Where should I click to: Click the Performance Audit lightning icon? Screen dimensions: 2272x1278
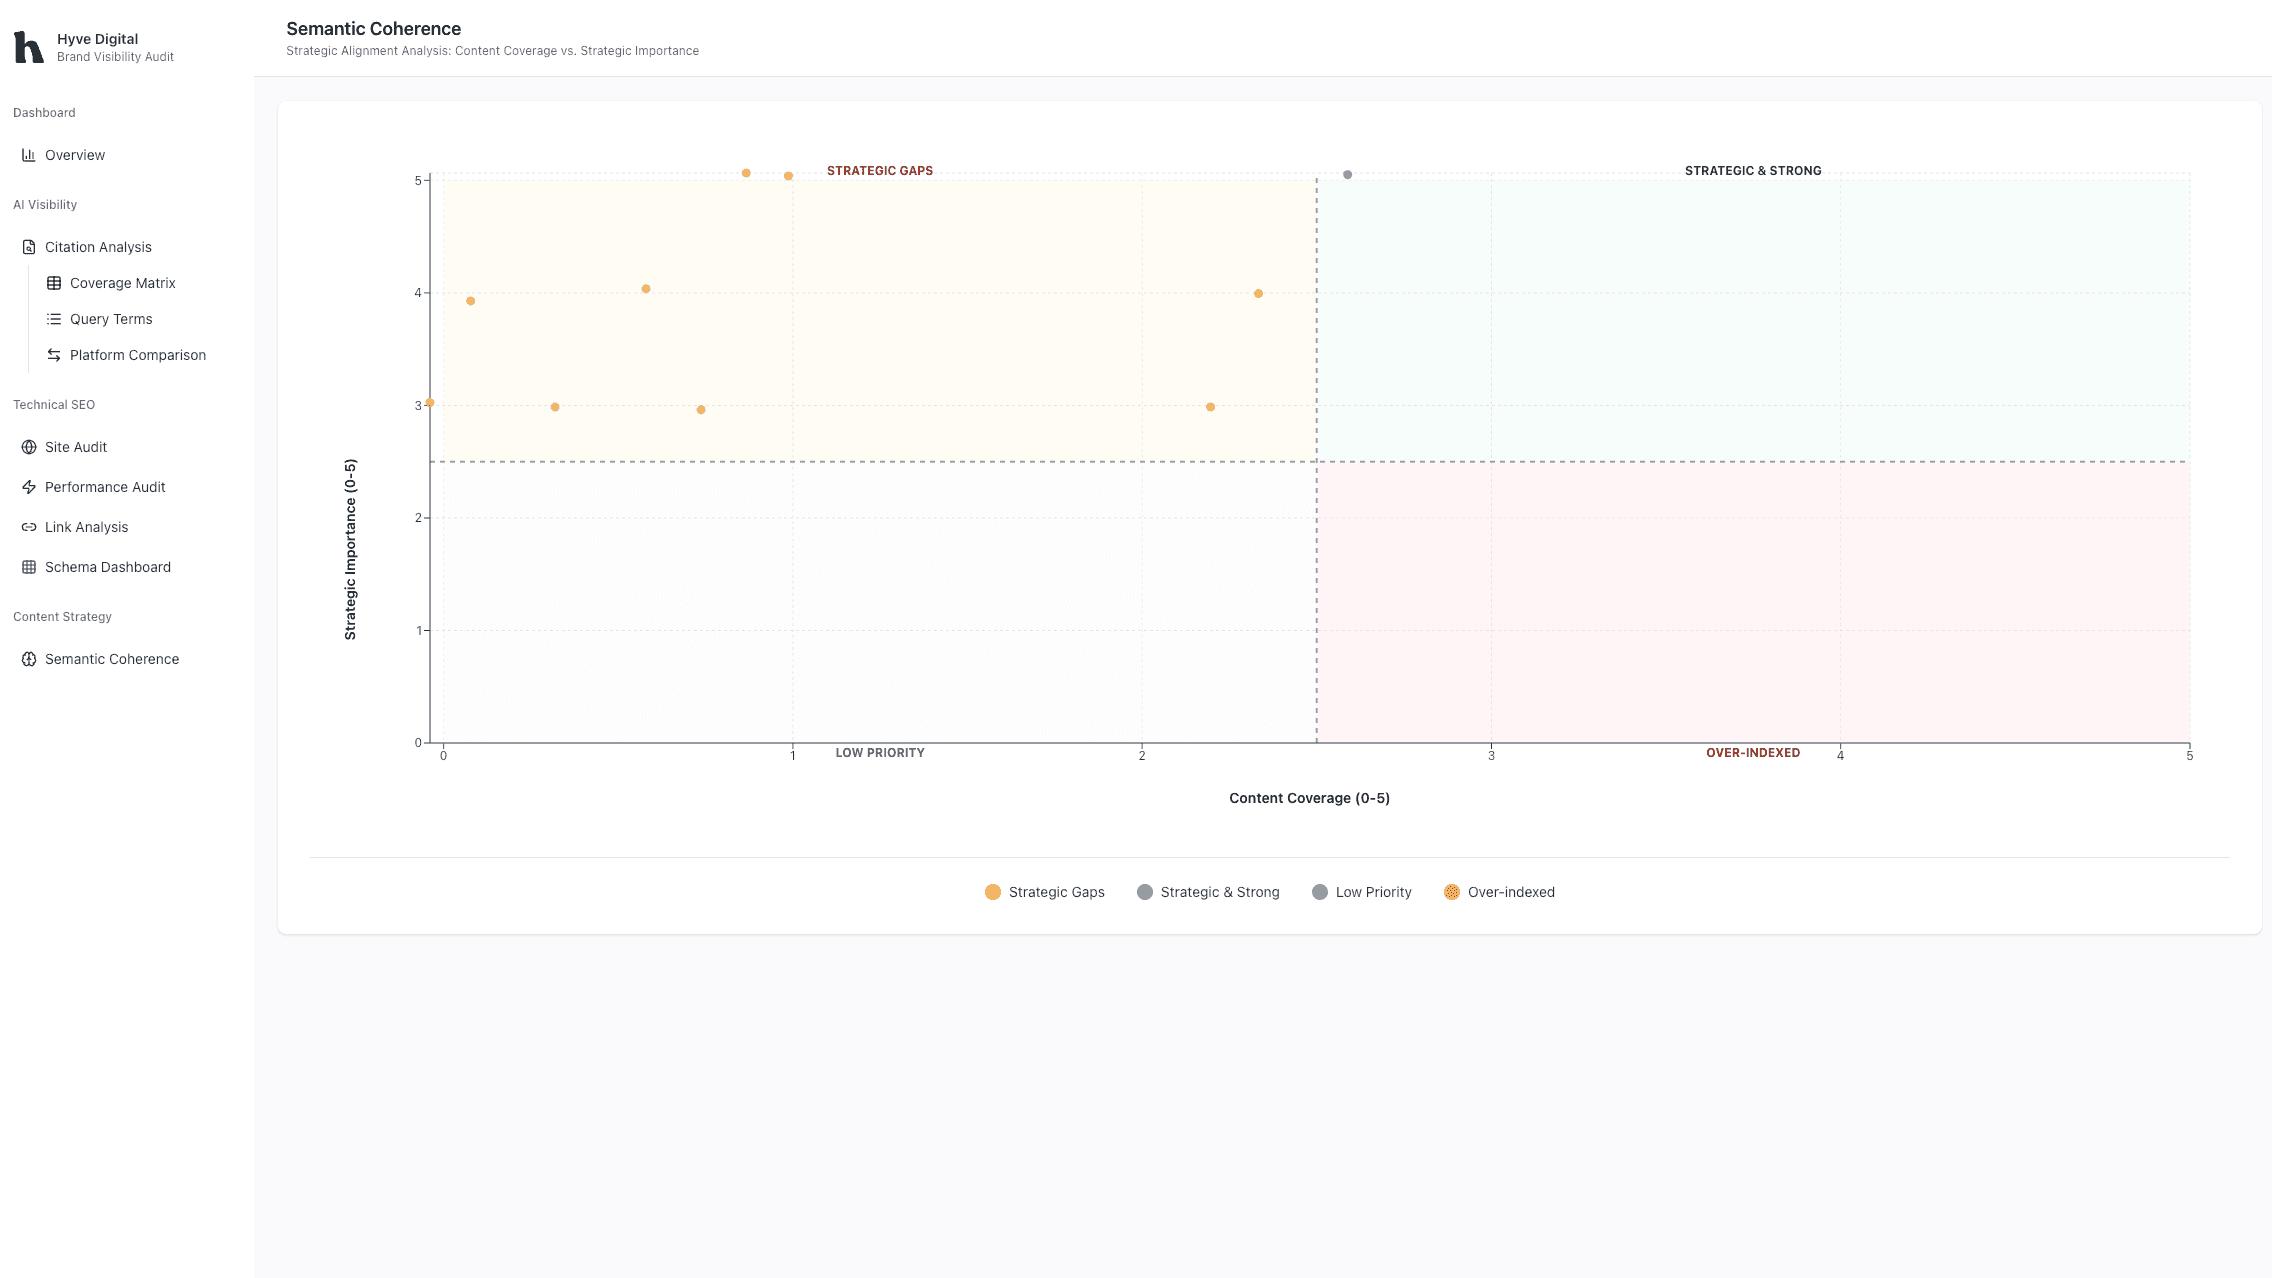[29, 487]
